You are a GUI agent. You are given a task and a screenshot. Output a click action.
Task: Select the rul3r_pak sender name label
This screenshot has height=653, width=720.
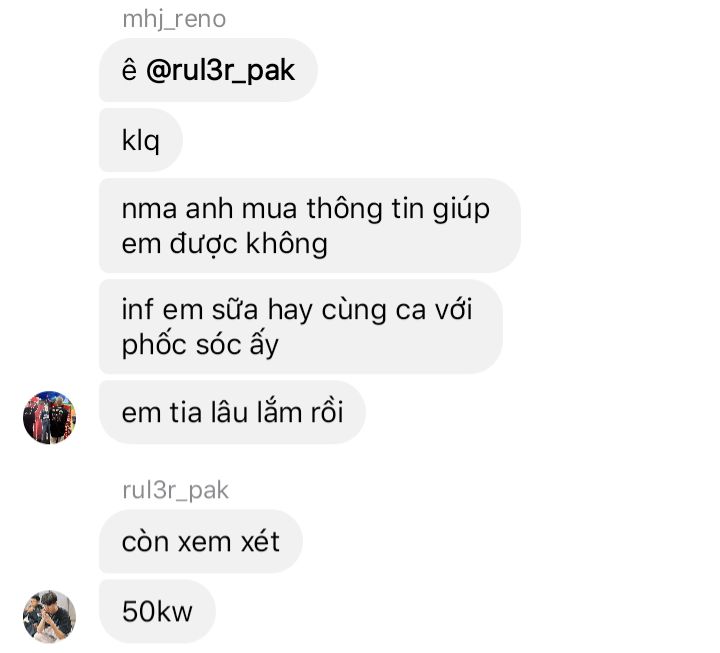[175, 490]
